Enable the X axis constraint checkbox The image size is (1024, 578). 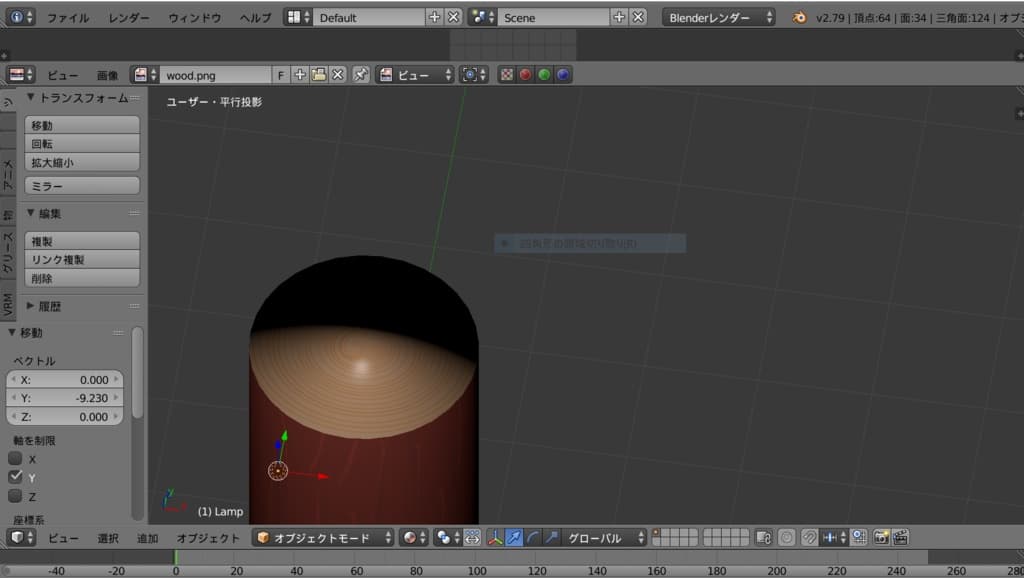[x=15, y=458]
